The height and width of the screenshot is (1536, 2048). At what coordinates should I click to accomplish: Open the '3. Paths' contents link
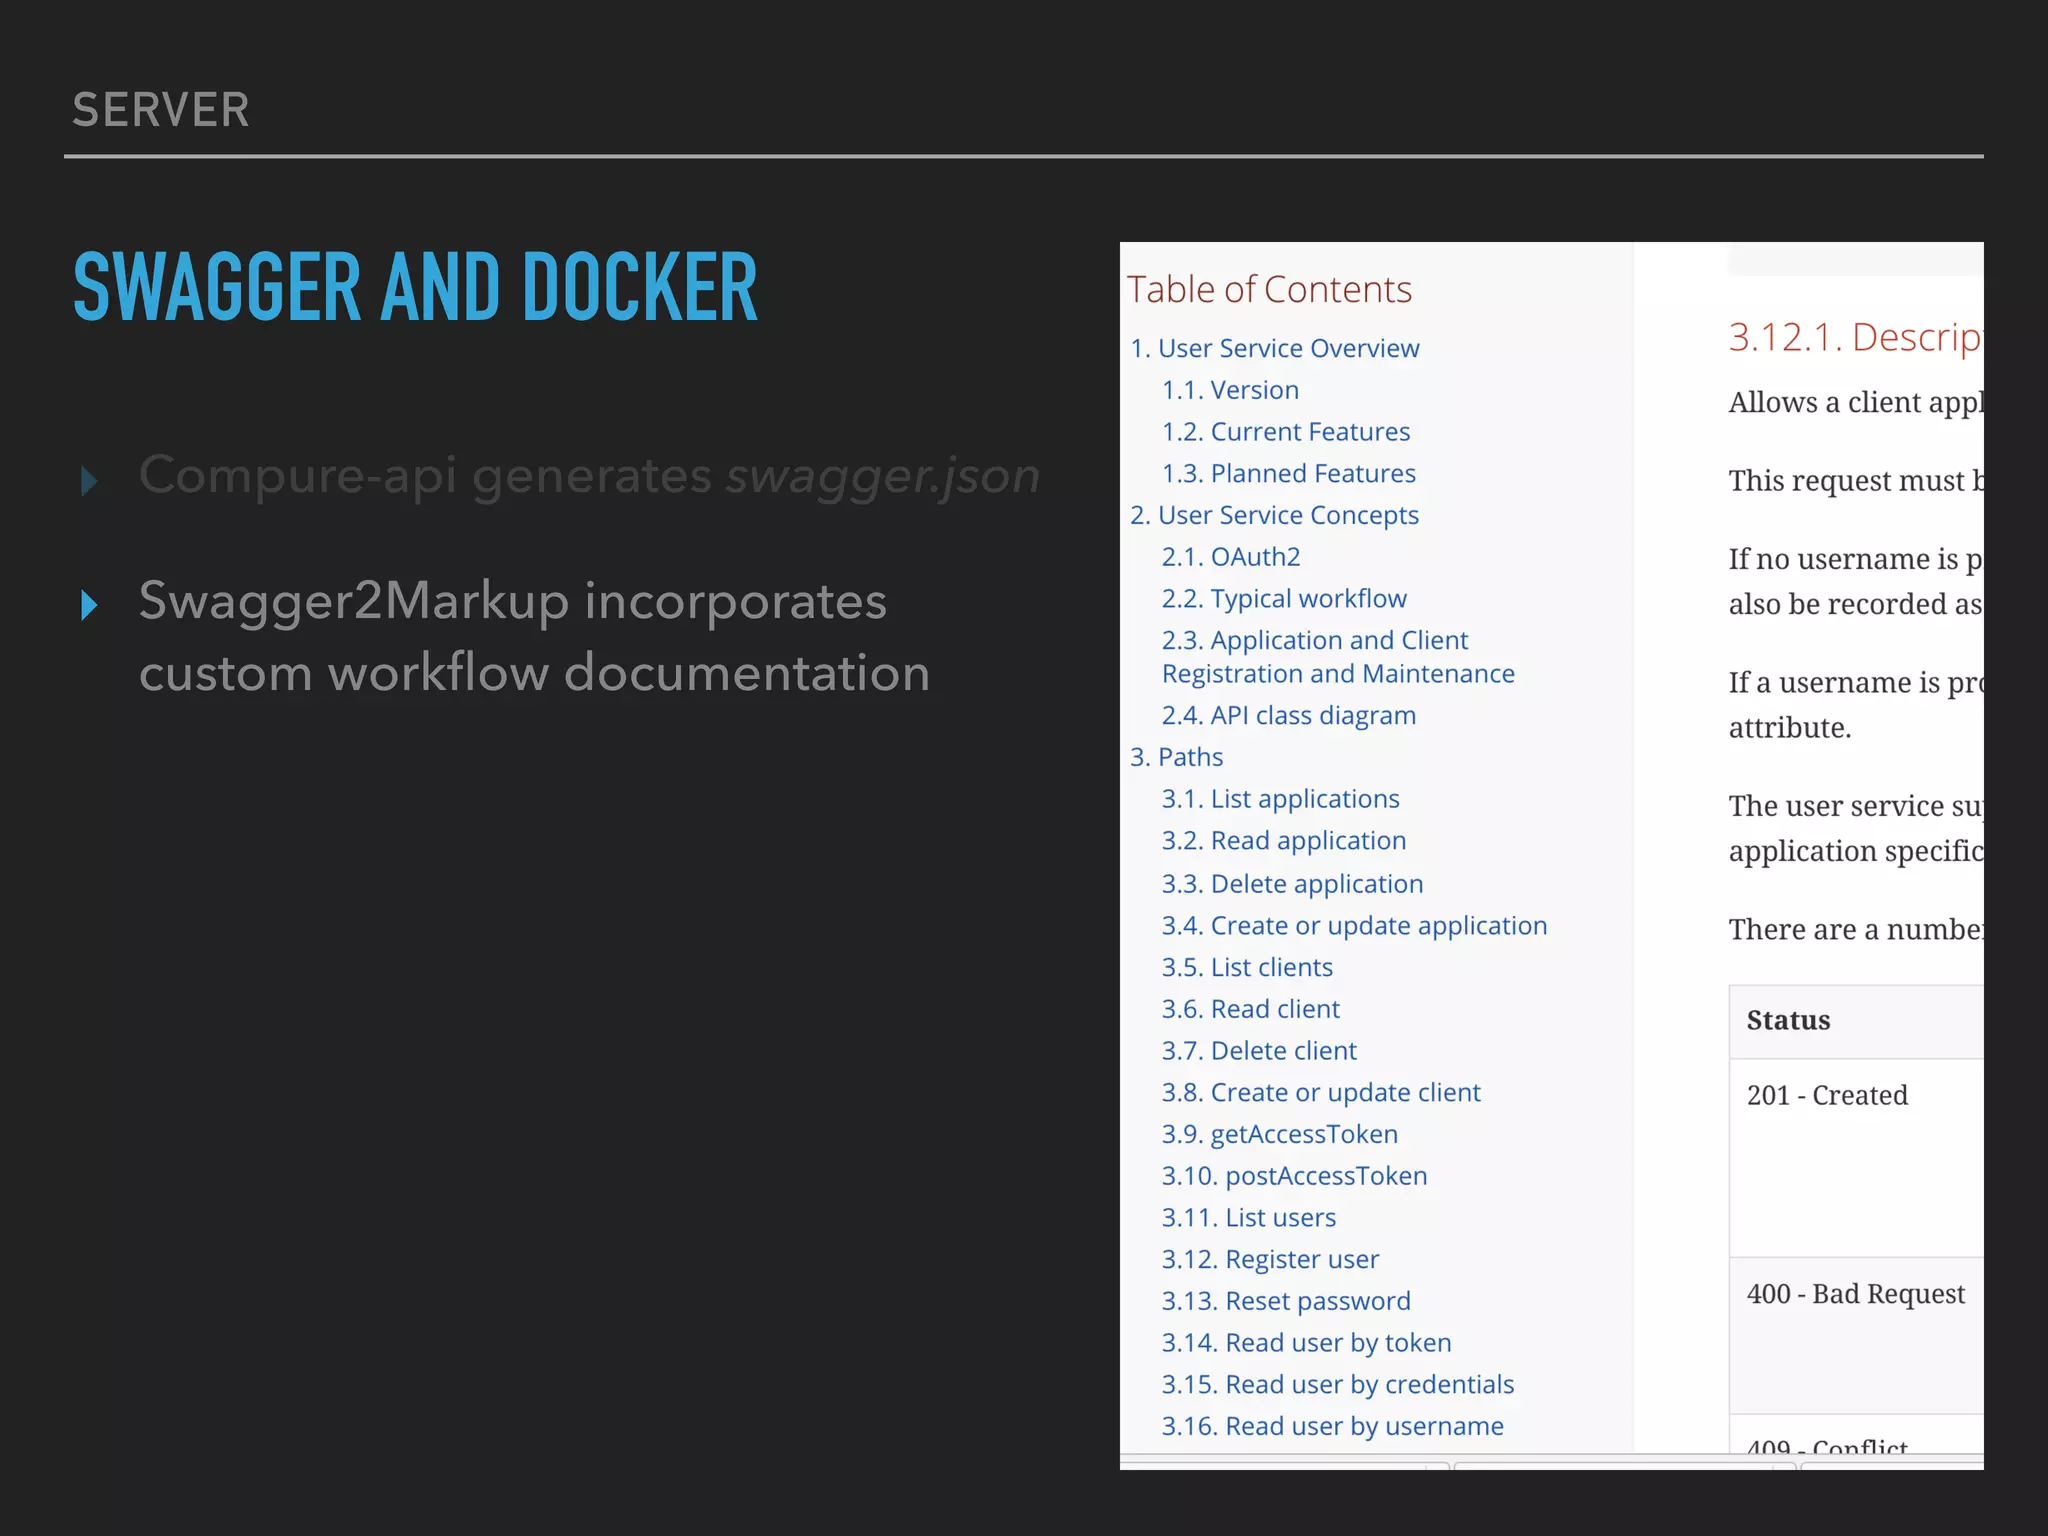1176,757
